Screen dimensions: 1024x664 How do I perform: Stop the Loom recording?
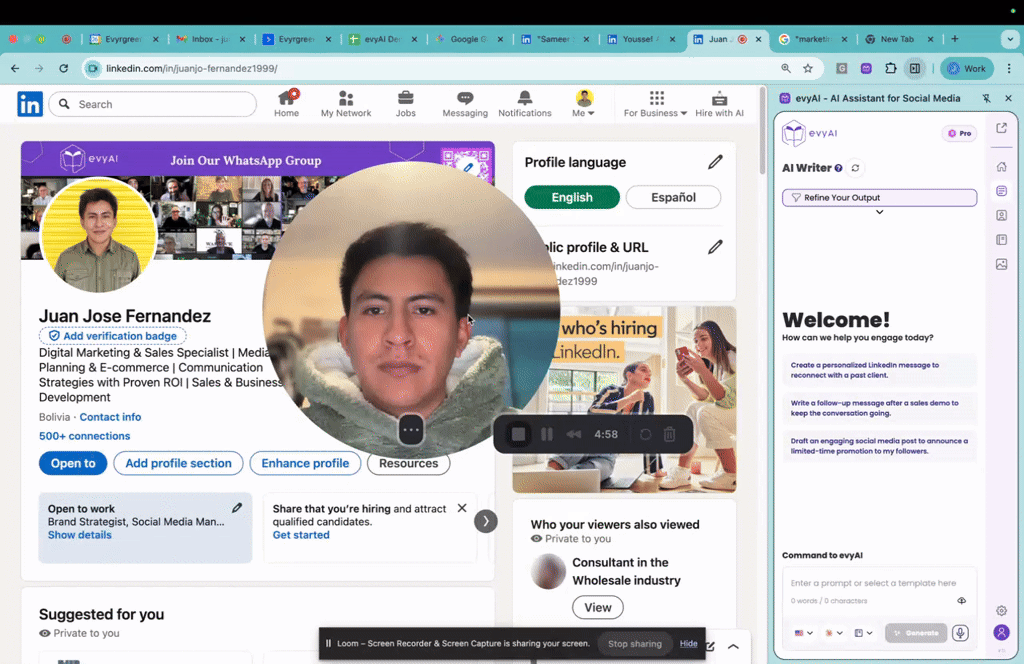tap(519, 434)
